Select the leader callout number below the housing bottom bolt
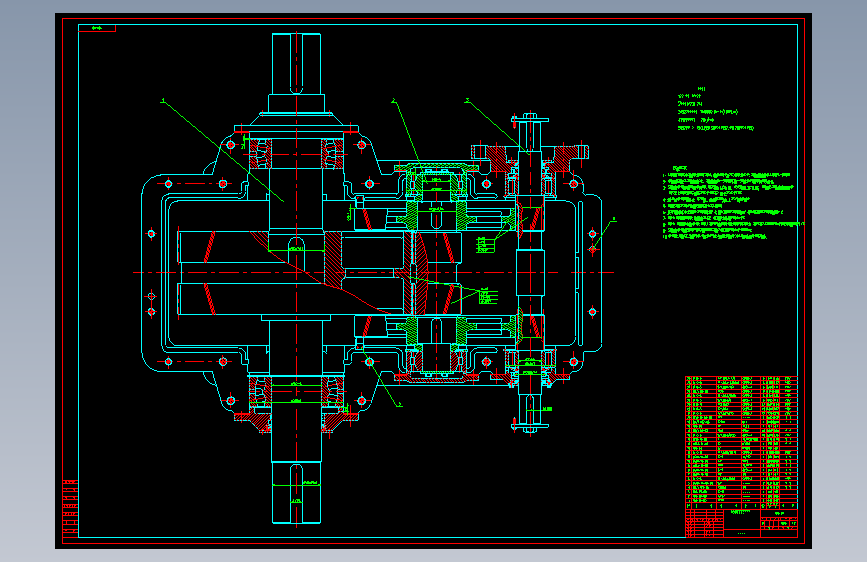The height and width of the screenshot is (562, 867). pyautogui.click(x=400, y=405)
